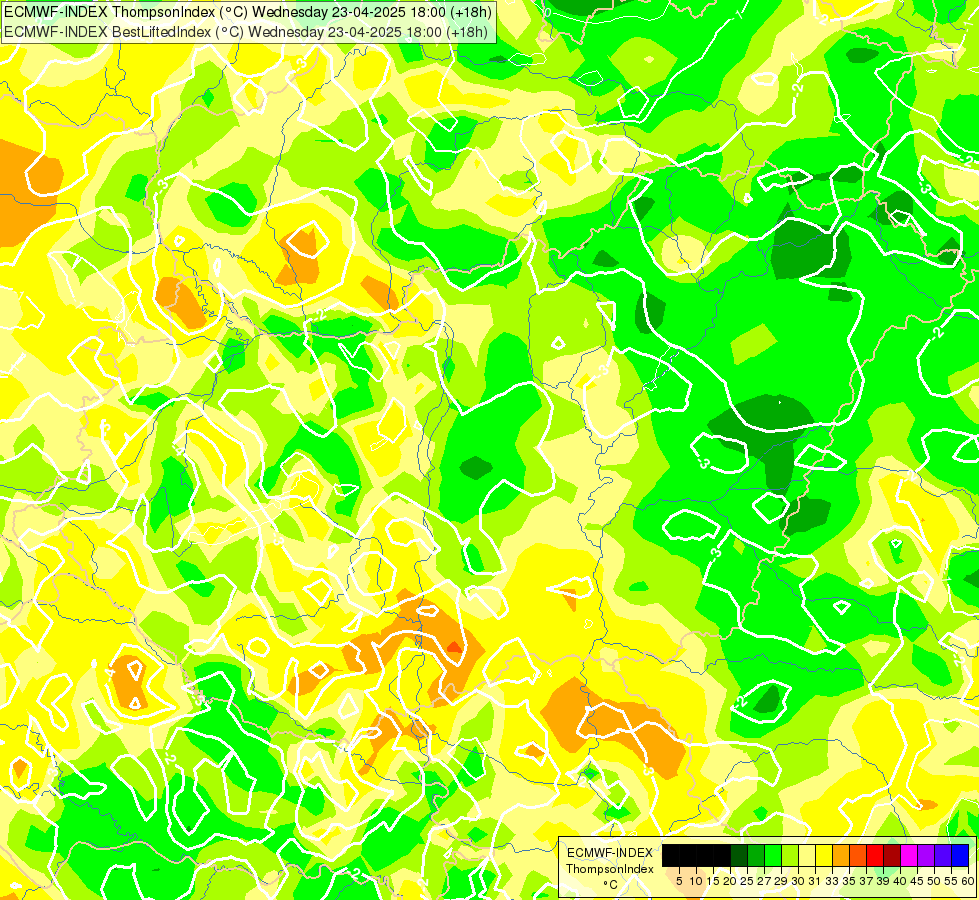979x900 pixels.
Task: Click the legend tick value 35
Action: click(x=850, y=881)
